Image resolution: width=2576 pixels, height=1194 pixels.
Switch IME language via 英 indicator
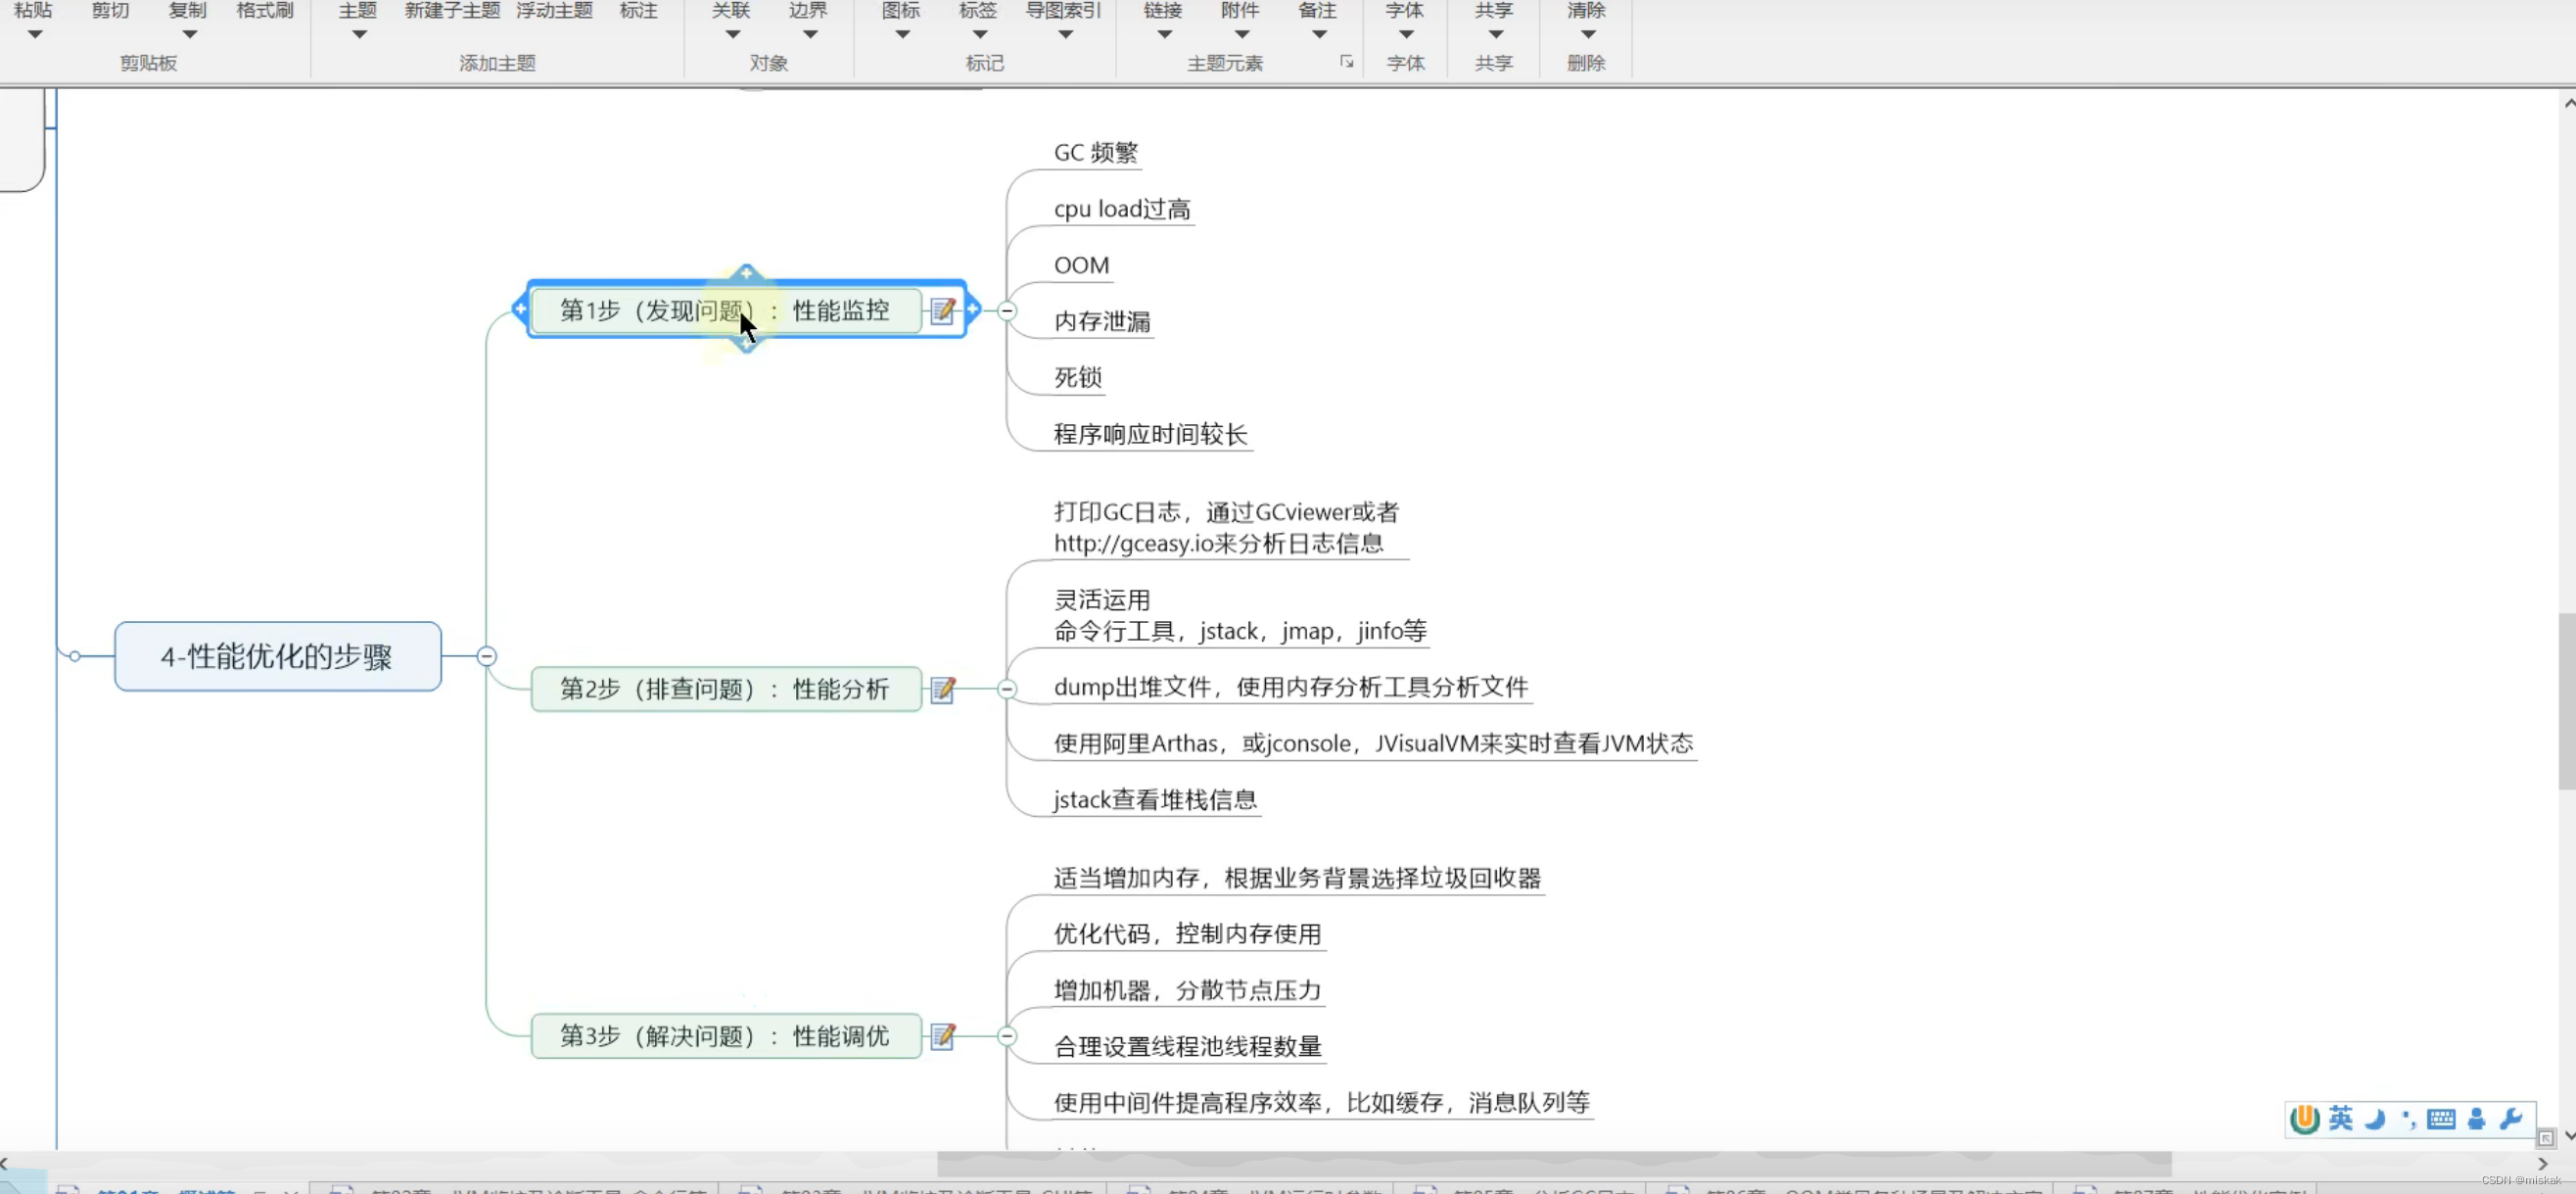tap(2340, 1118)
